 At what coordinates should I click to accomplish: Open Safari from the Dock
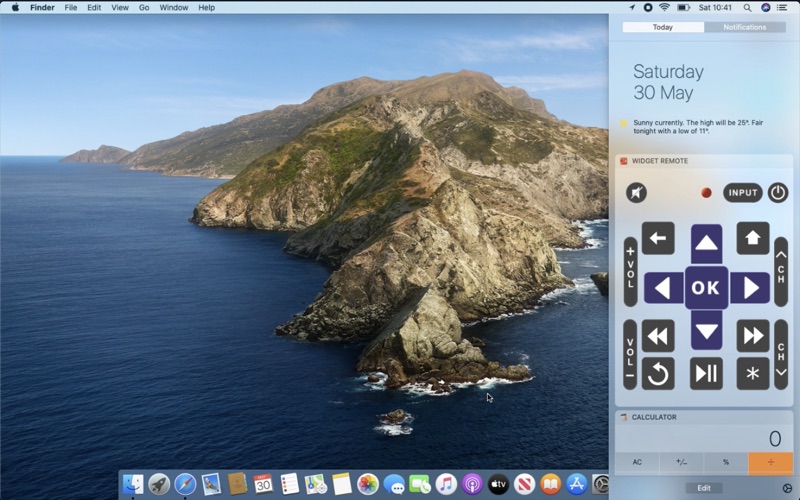pos(185,484)
